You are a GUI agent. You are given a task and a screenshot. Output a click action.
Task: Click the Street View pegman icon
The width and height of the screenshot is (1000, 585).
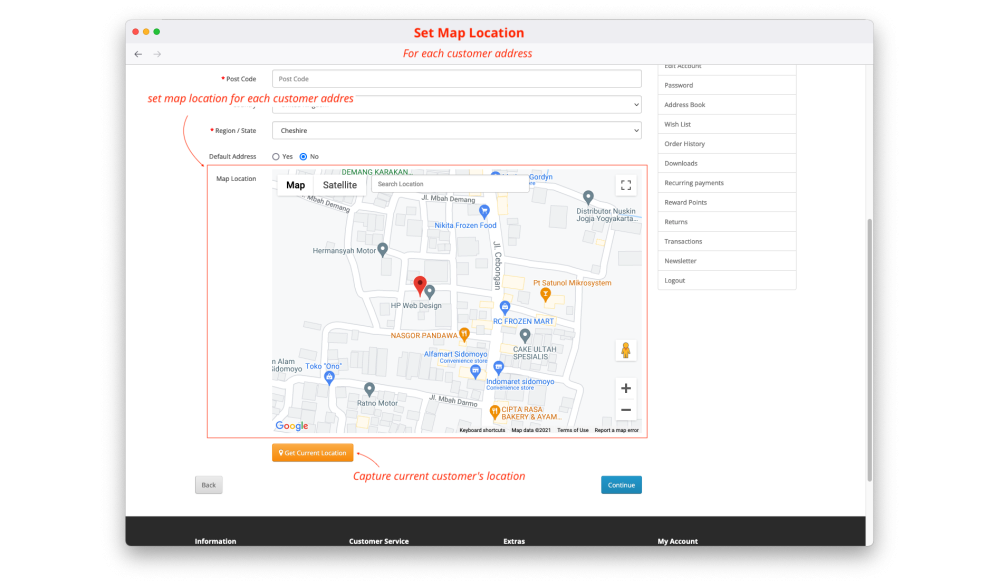point(626,350)
